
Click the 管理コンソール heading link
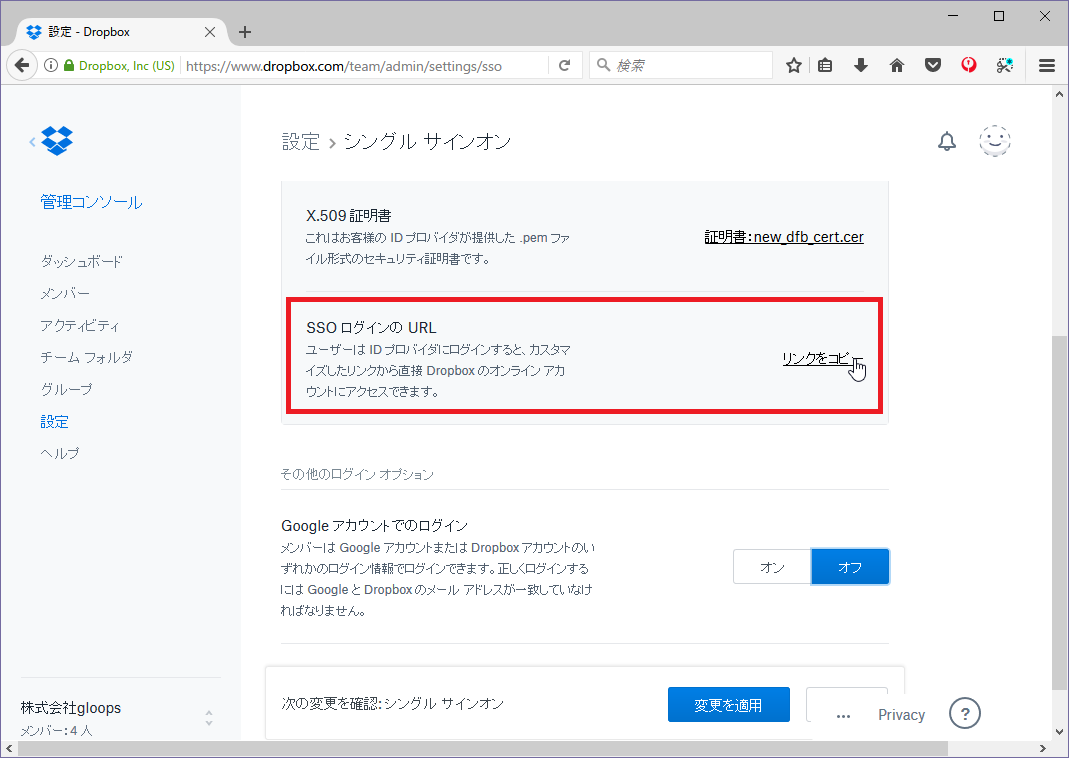click(x=91, y=202)
